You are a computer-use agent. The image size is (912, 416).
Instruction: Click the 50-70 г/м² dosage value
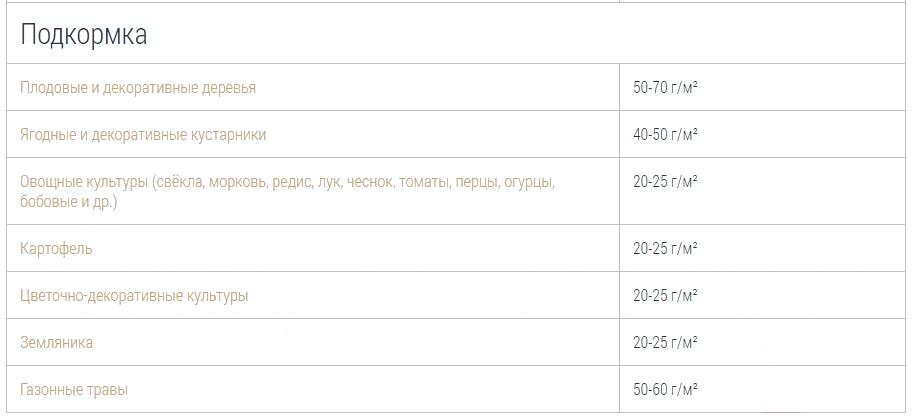tap(665, 88)
